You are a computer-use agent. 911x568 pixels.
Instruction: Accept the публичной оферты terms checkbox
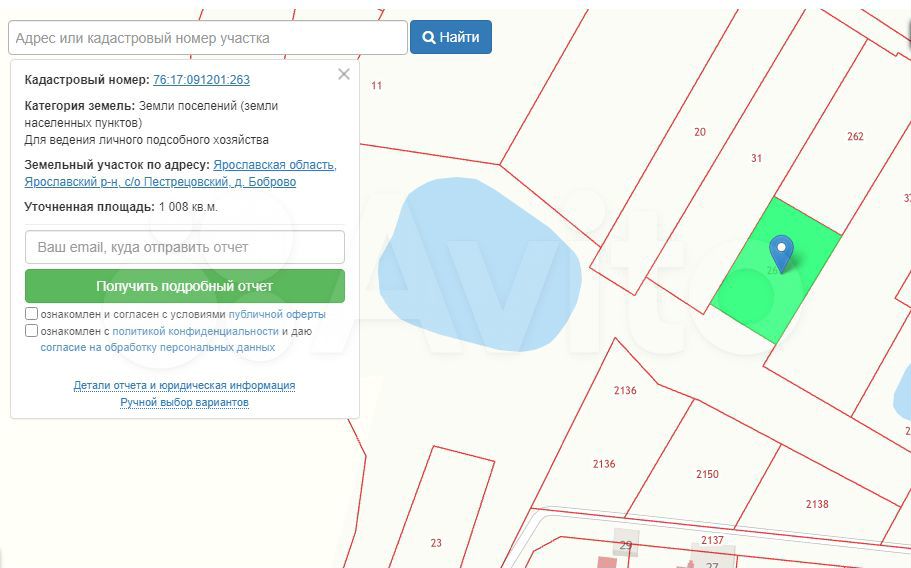[31, 314]
